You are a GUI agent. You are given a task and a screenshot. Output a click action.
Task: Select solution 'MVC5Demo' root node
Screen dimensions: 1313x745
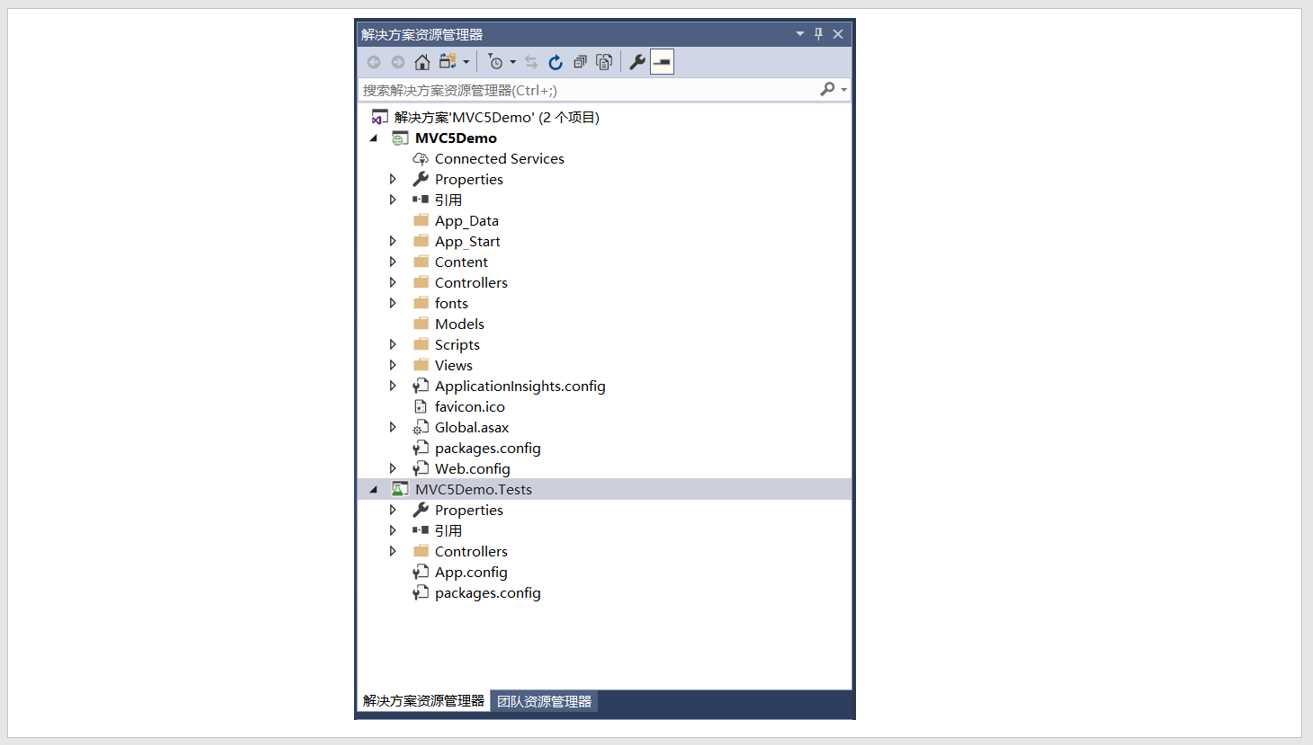pos(497,117)
